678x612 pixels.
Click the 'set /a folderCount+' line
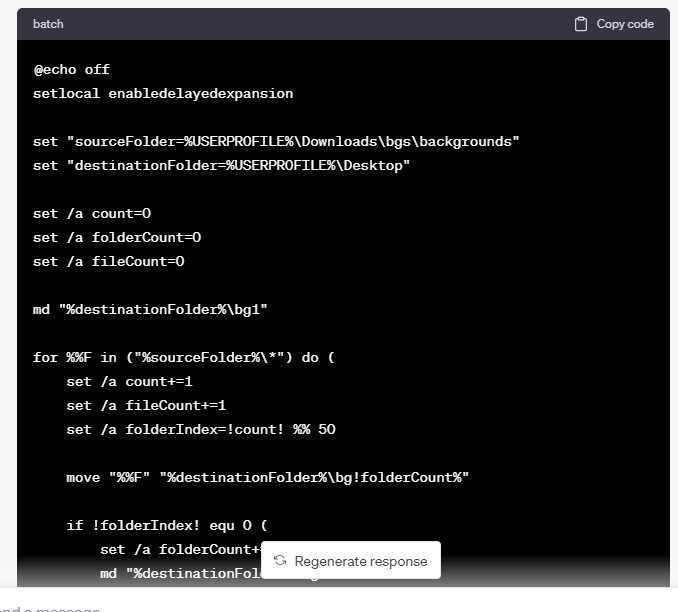click(x=181, y=549)
